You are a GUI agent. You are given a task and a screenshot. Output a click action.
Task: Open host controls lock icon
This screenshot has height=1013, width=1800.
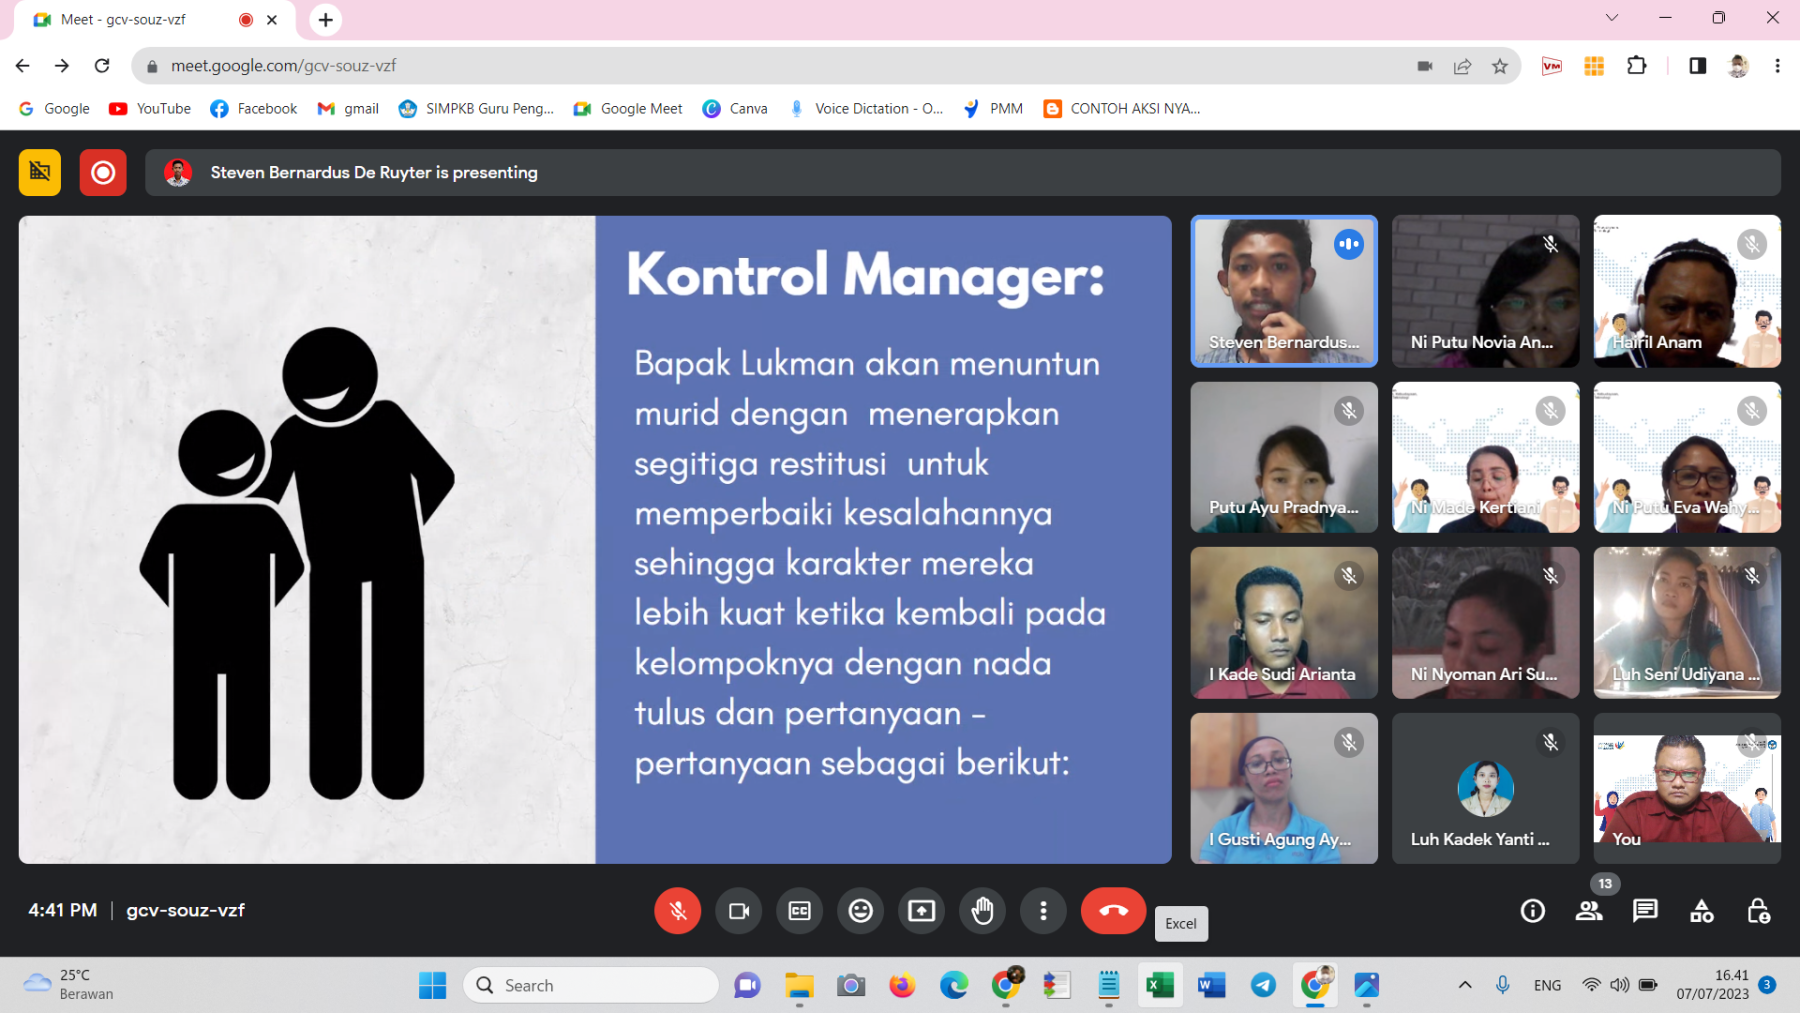tap(1758, 911)
